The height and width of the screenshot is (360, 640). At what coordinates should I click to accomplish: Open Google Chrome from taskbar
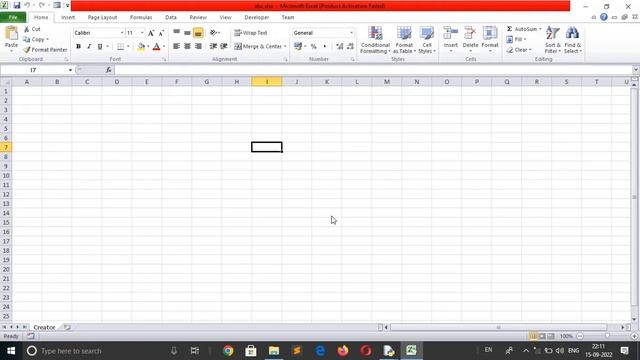[228, 351]
